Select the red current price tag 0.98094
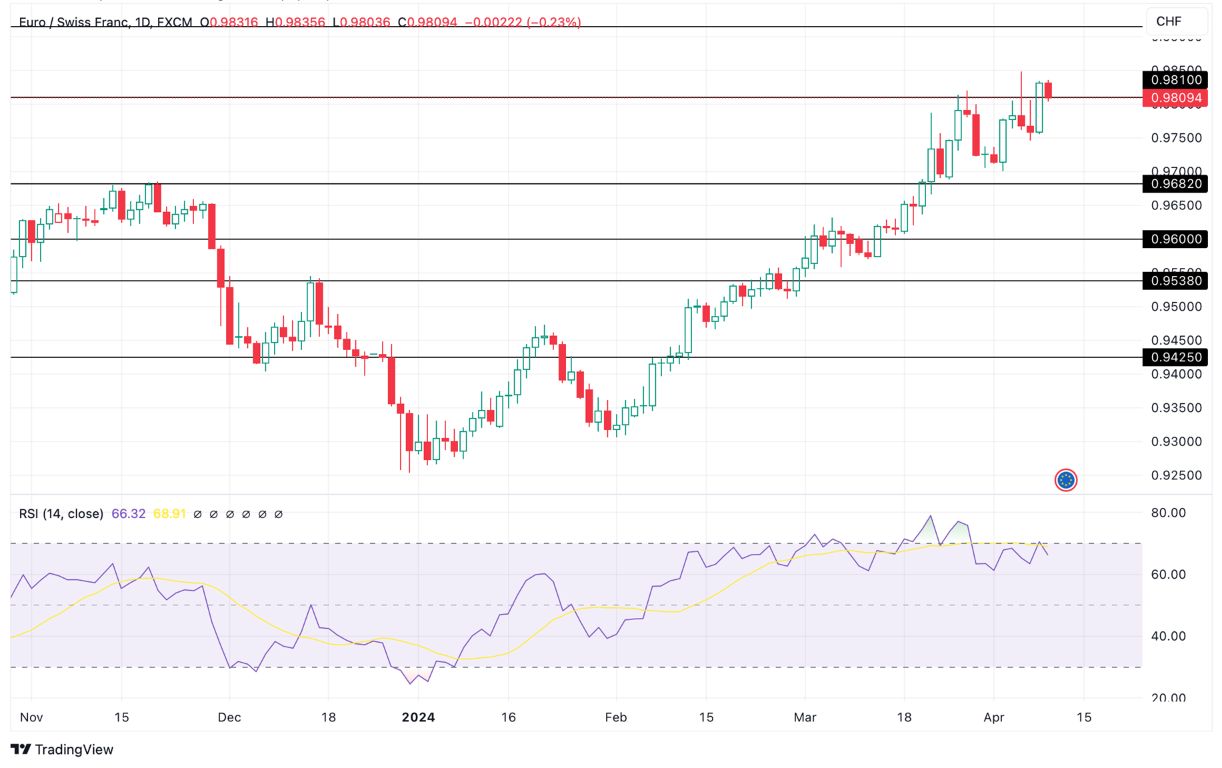The height and width of the screenshot is (768, 1222). point(1176,98)
